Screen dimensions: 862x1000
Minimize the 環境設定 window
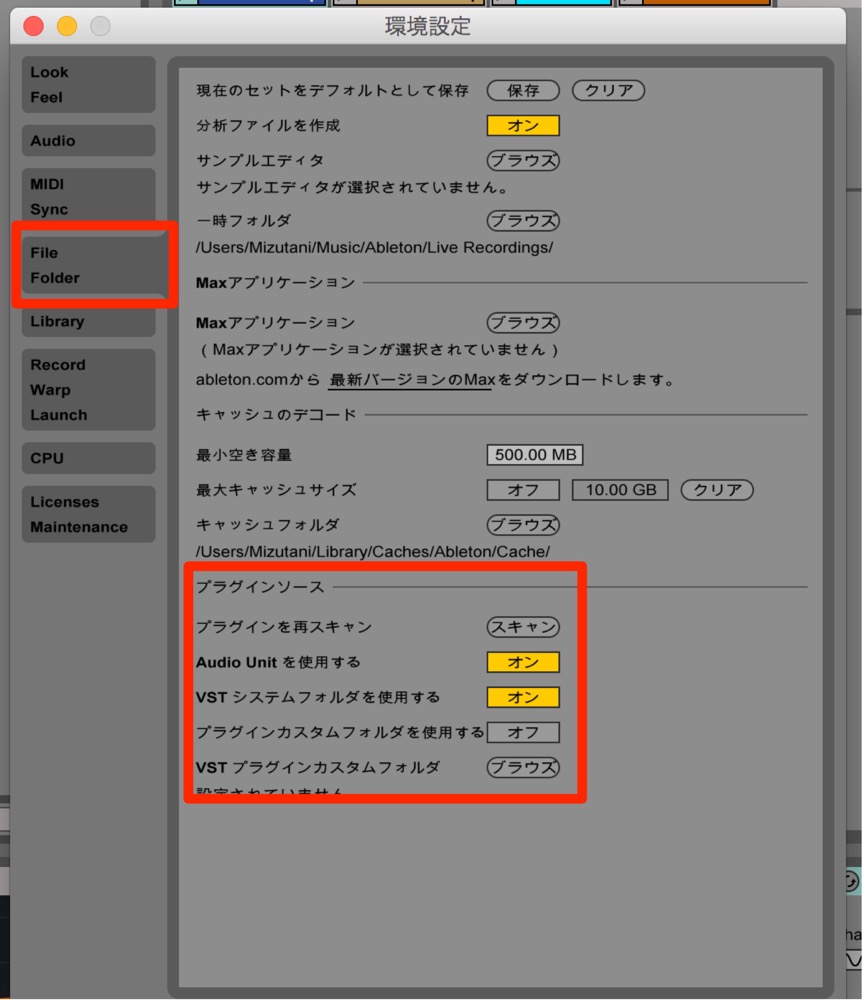coord(67,26)
